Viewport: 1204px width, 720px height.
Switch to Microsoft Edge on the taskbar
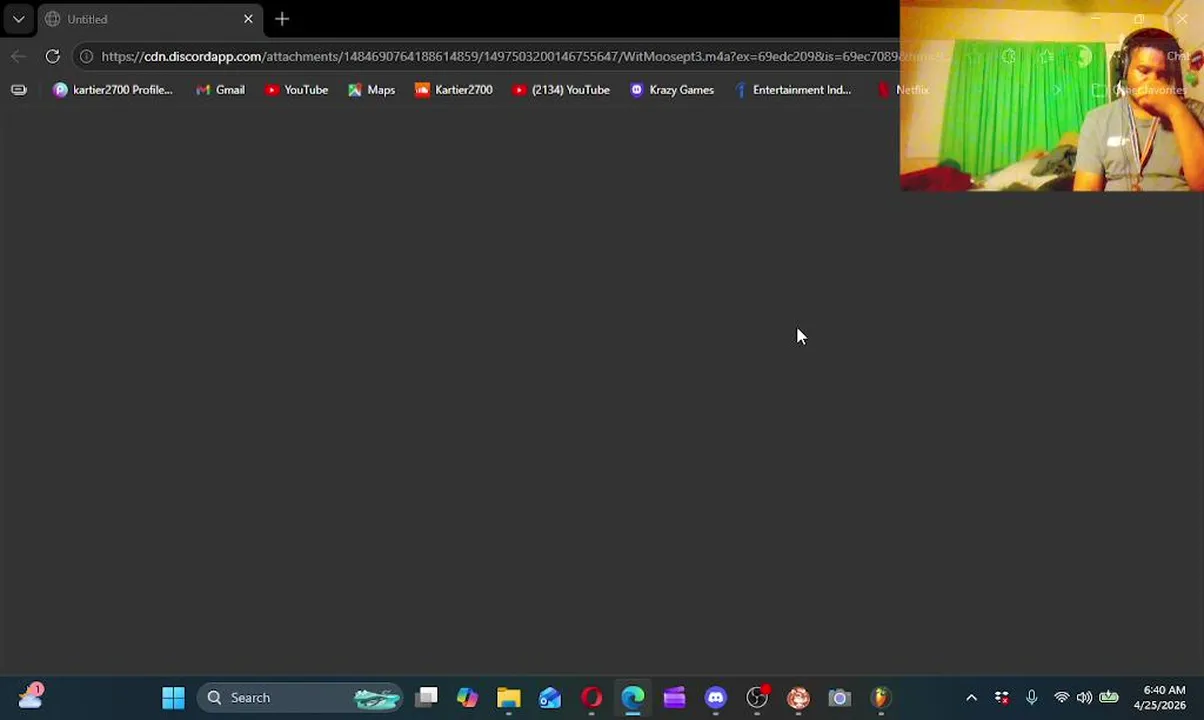633,697
